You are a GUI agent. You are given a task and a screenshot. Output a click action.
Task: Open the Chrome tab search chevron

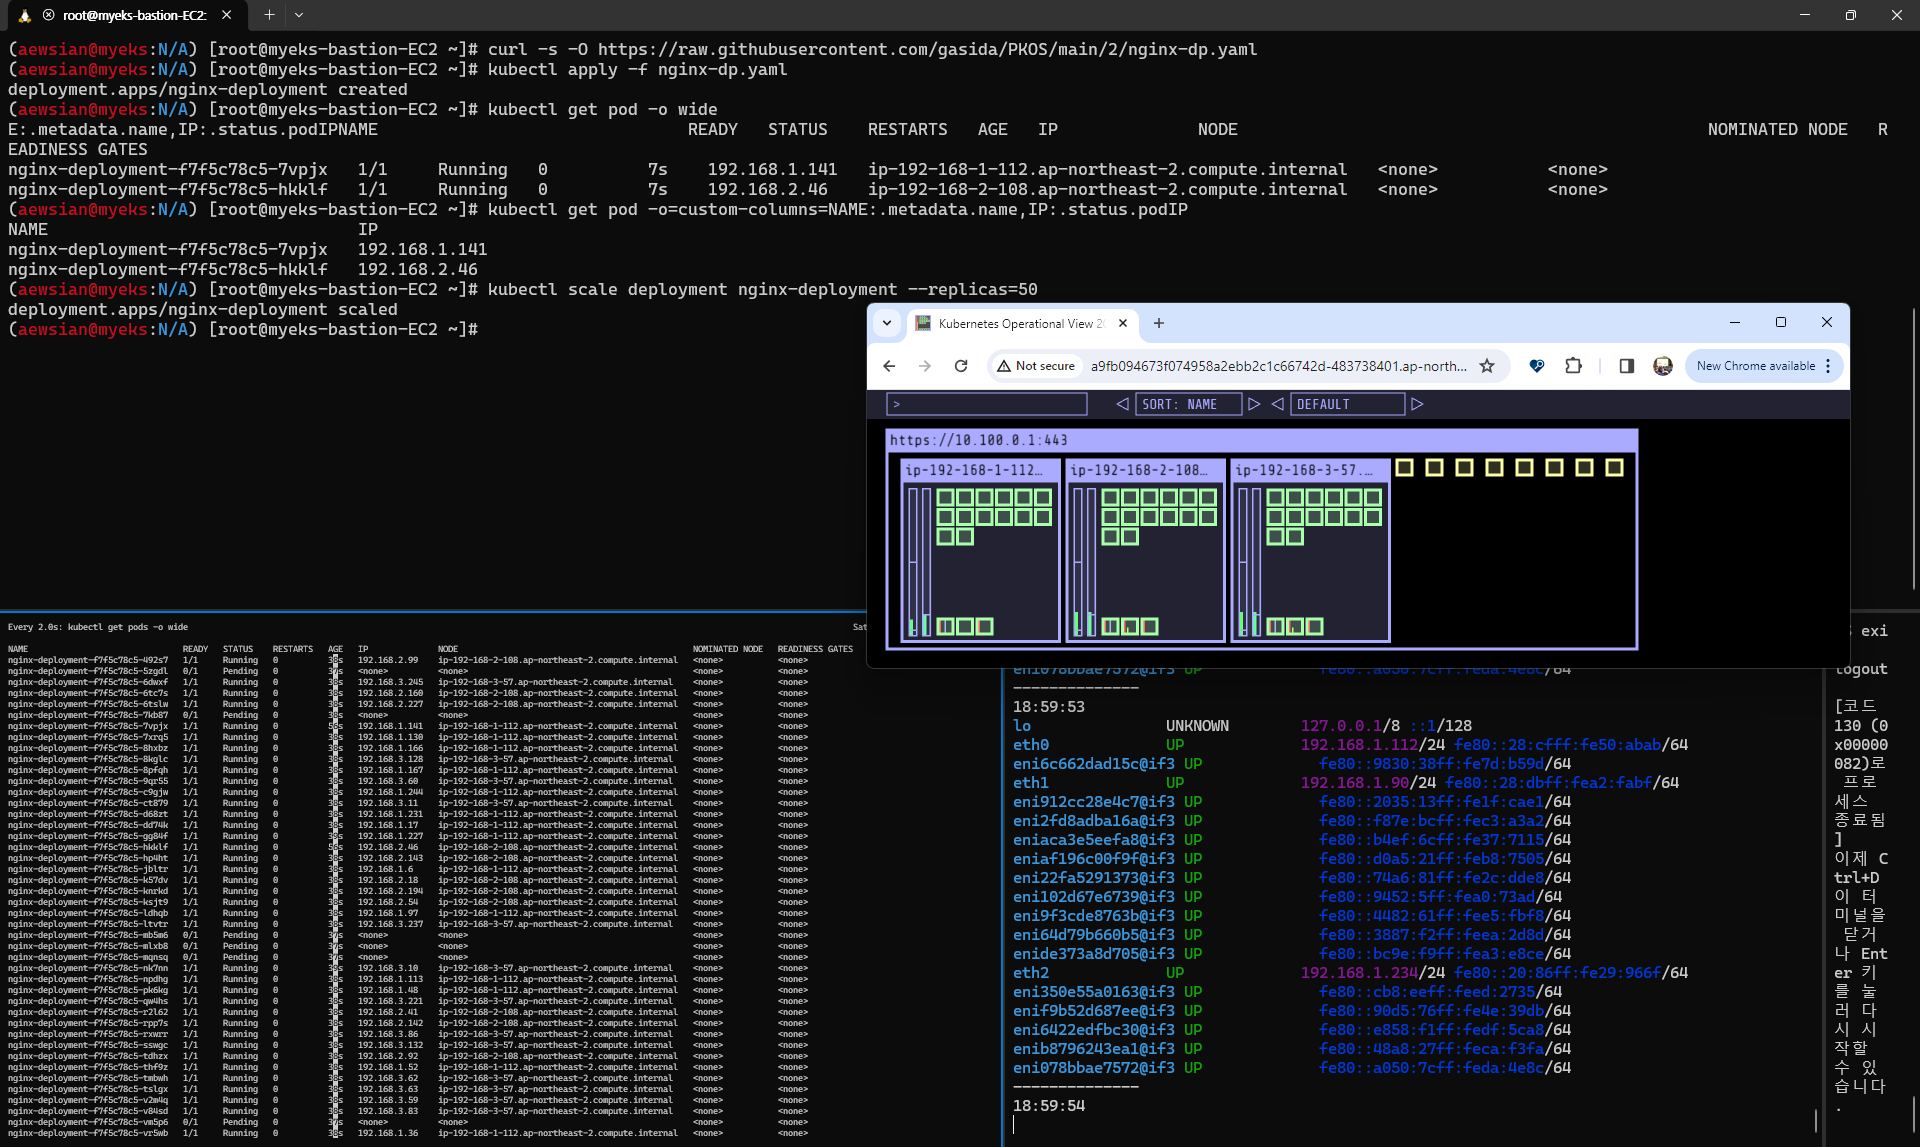point(887,323)
